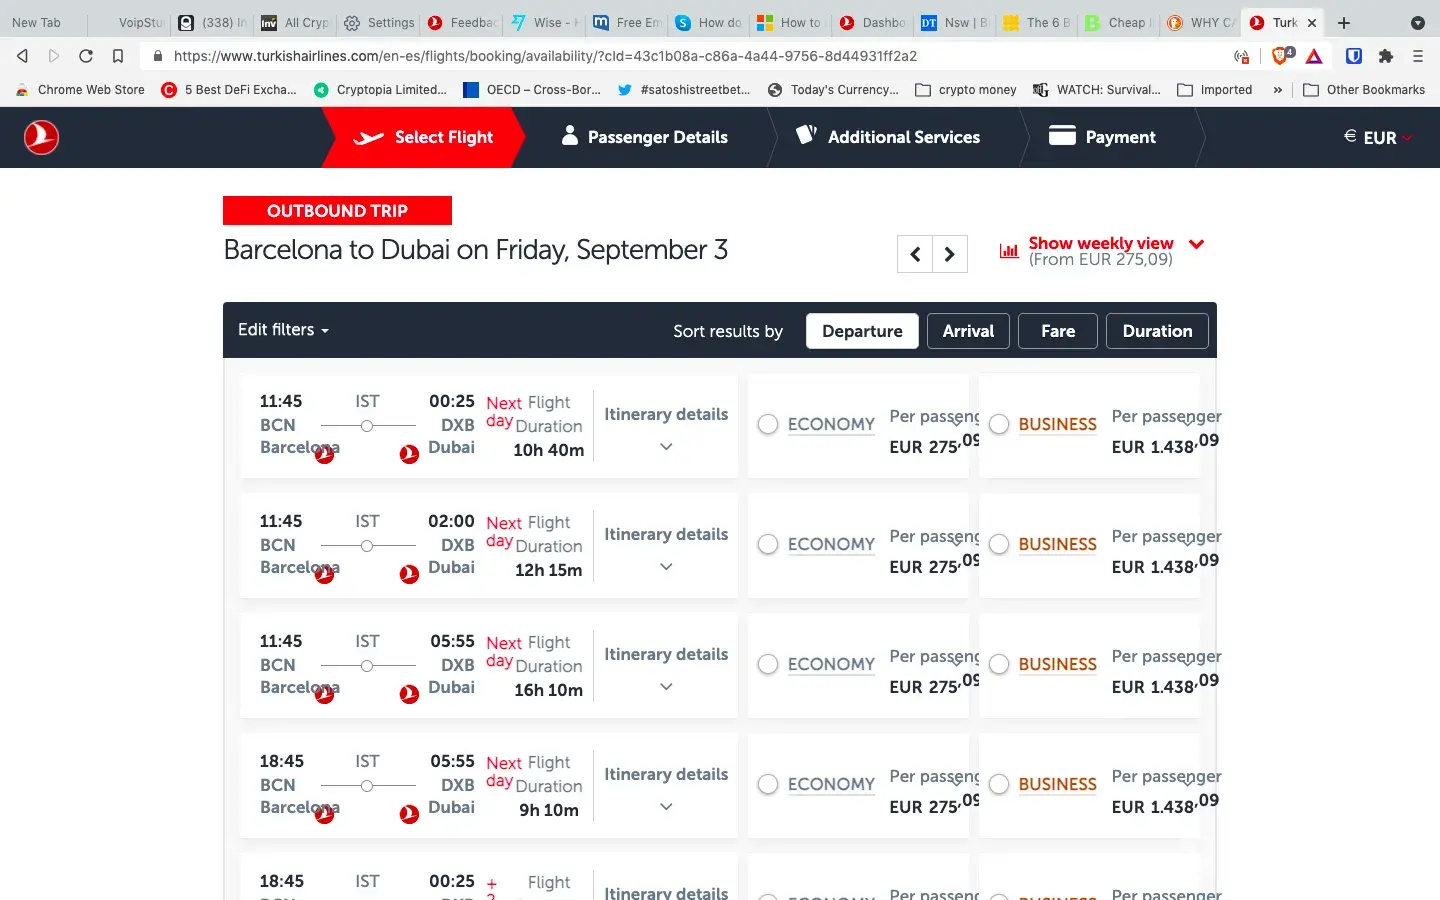1440x900 pixels.
Task: Click the Turkish Airlines logo in header
Action: click(x=41, y=137)
